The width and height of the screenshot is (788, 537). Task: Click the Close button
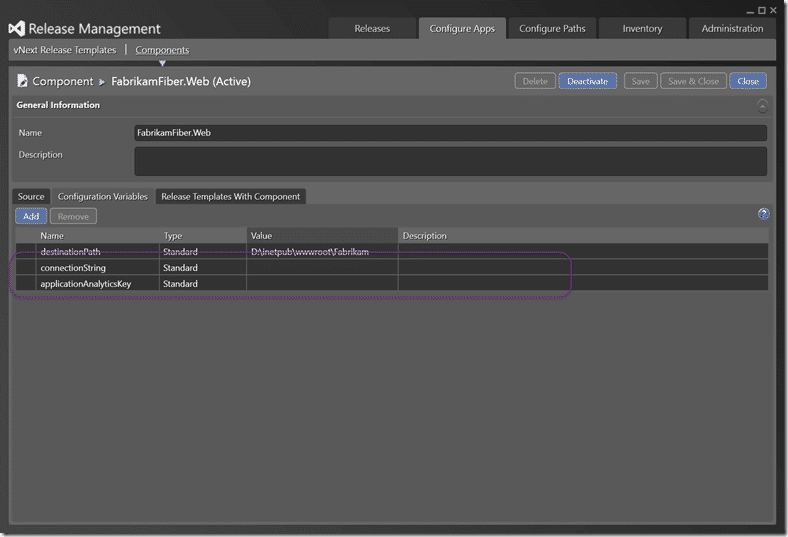coord(748,81)
